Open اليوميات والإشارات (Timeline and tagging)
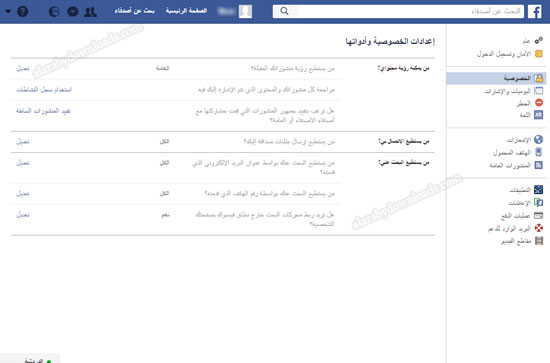 point(514,91)
